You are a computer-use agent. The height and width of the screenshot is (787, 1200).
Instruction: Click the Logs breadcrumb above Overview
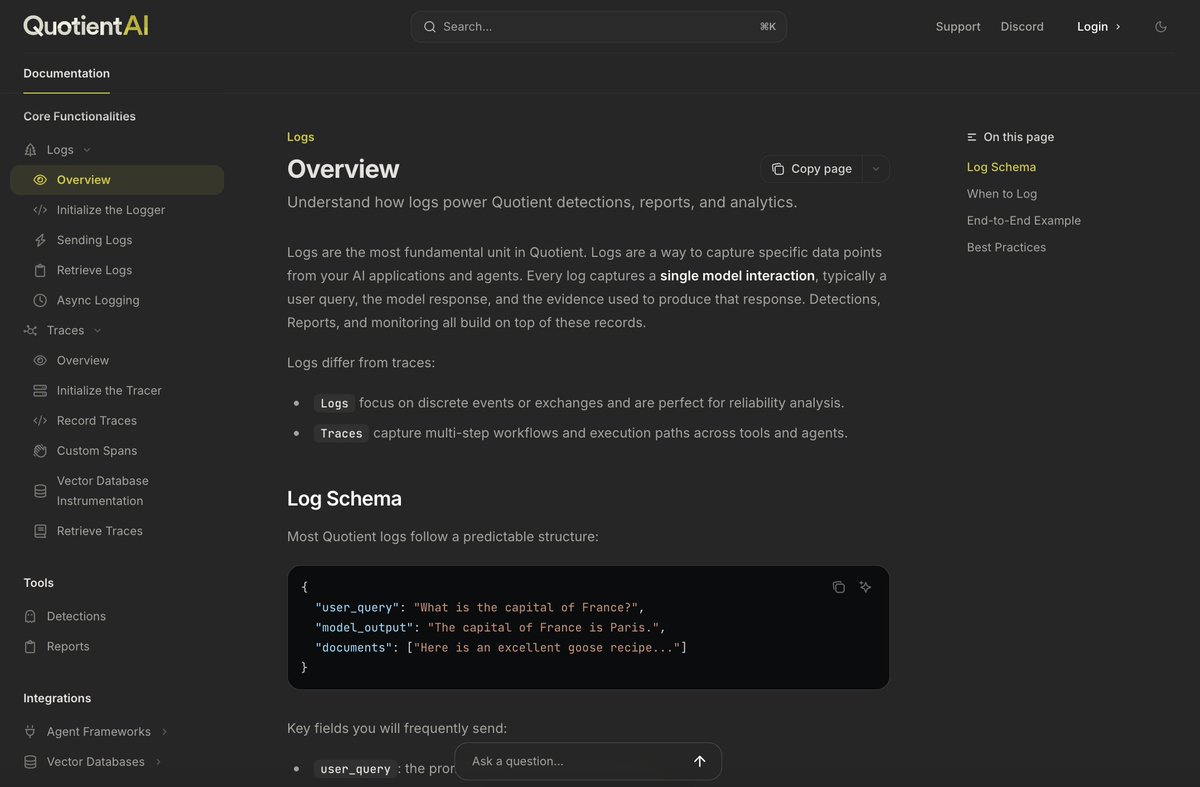tap(300, 137)
